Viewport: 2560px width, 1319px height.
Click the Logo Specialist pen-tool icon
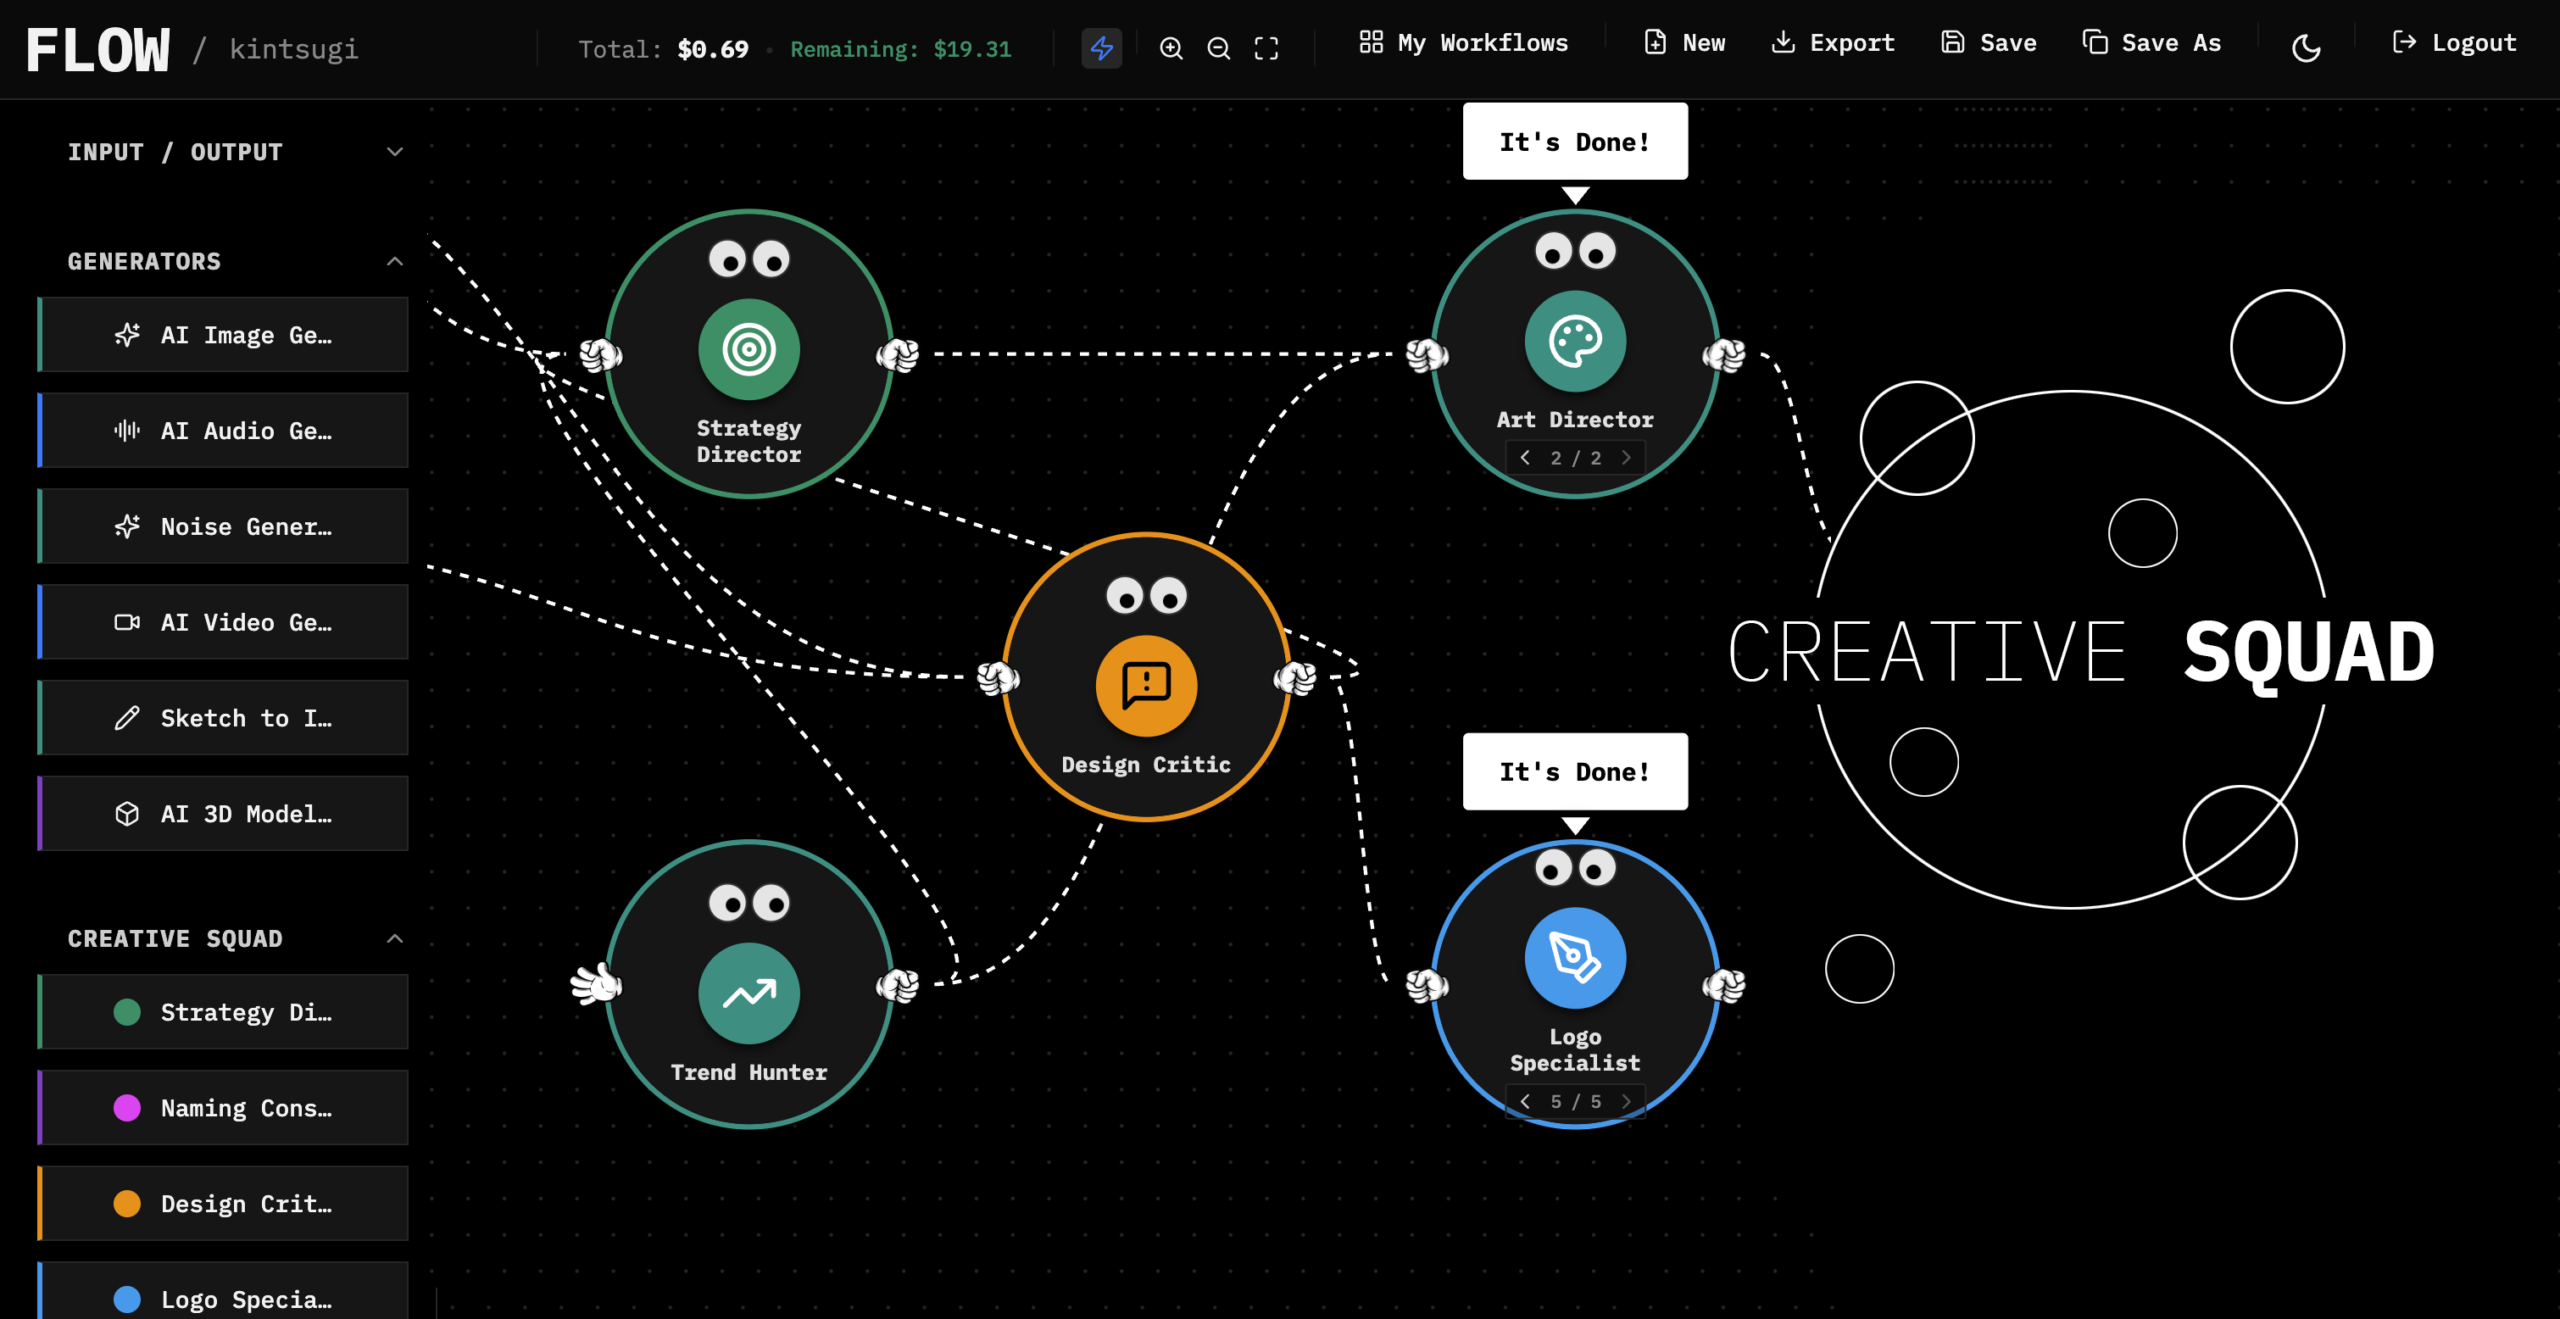[x=1574, y=958]
